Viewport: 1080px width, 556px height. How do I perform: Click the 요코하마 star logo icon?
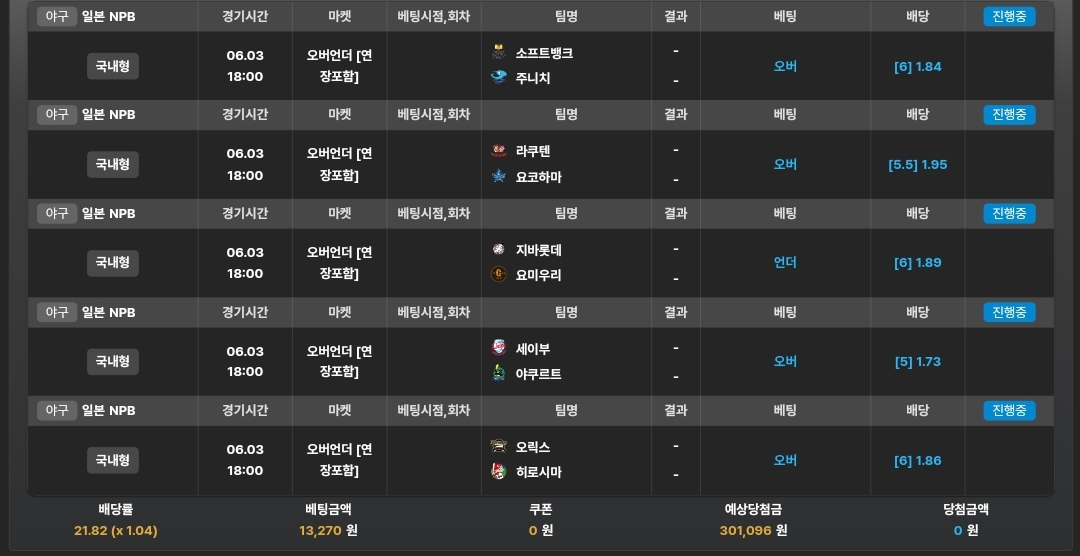[499, 176]
